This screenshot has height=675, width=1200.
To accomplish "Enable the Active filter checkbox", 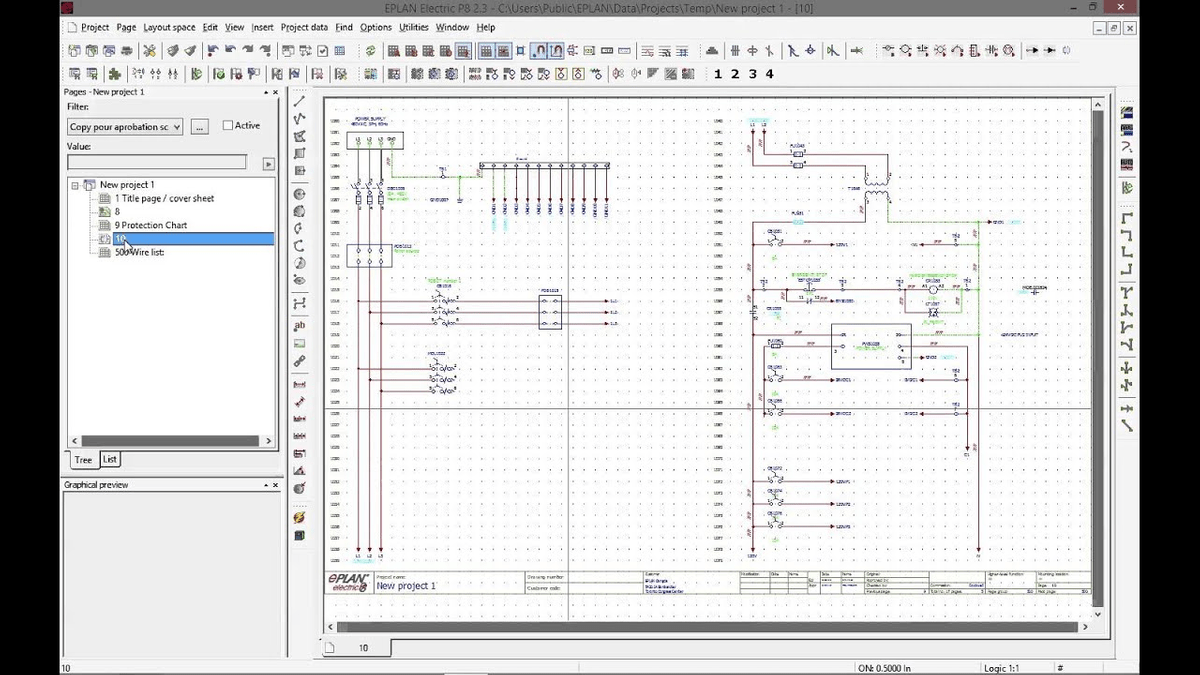I will 226,125.
